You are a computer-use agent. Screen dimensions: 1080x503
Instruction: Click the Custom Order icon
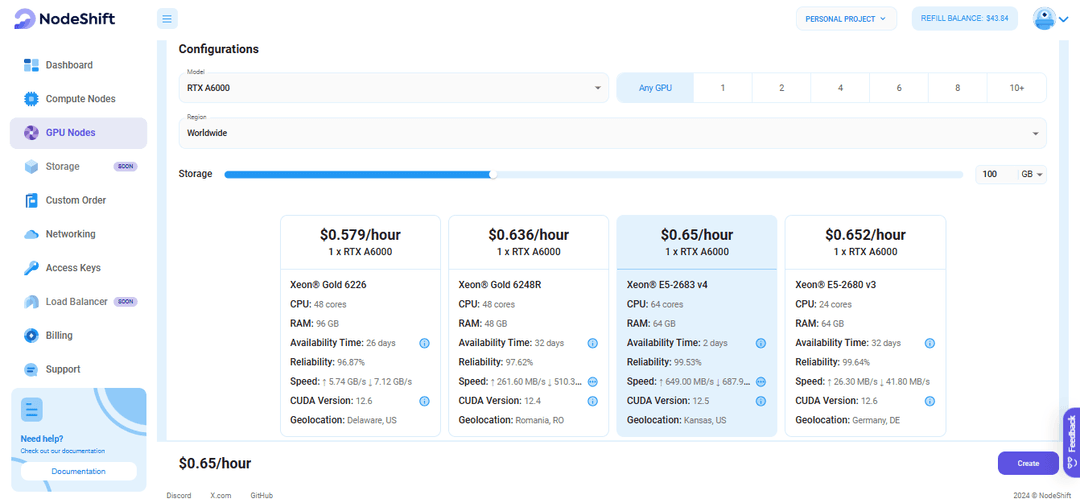click(x=31, y=200)
